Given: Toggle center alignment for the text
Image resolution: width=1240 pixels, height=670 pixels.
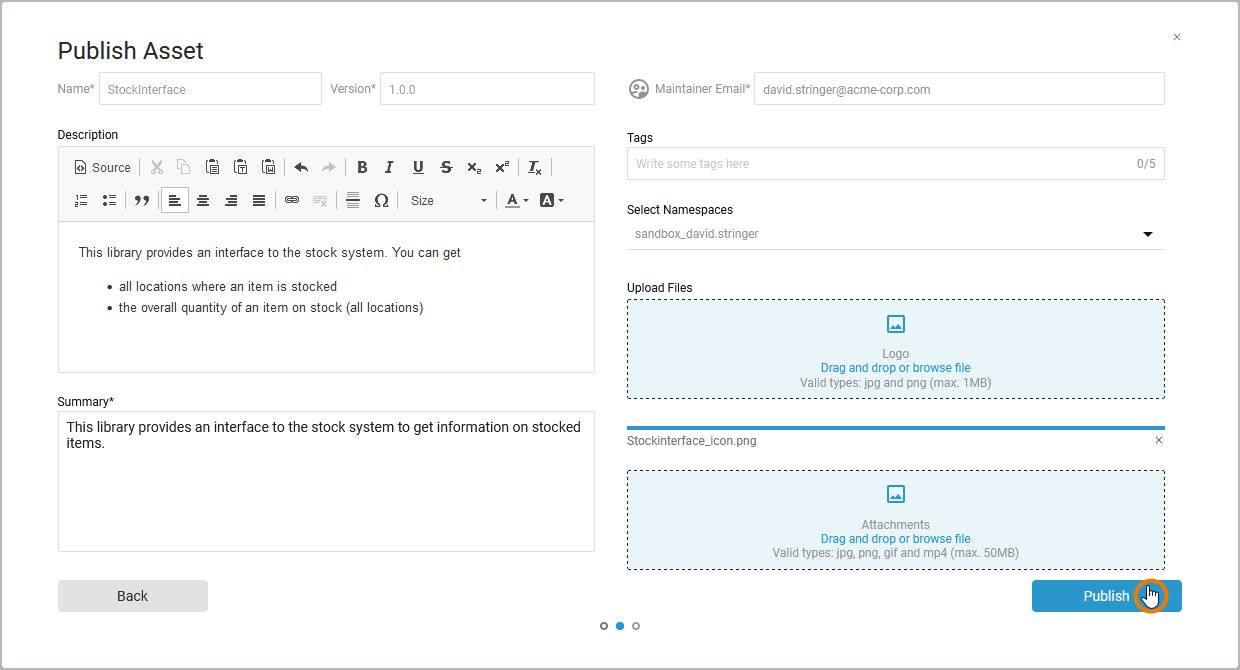Looking at the screenshot, I should [x=203, y=200].
